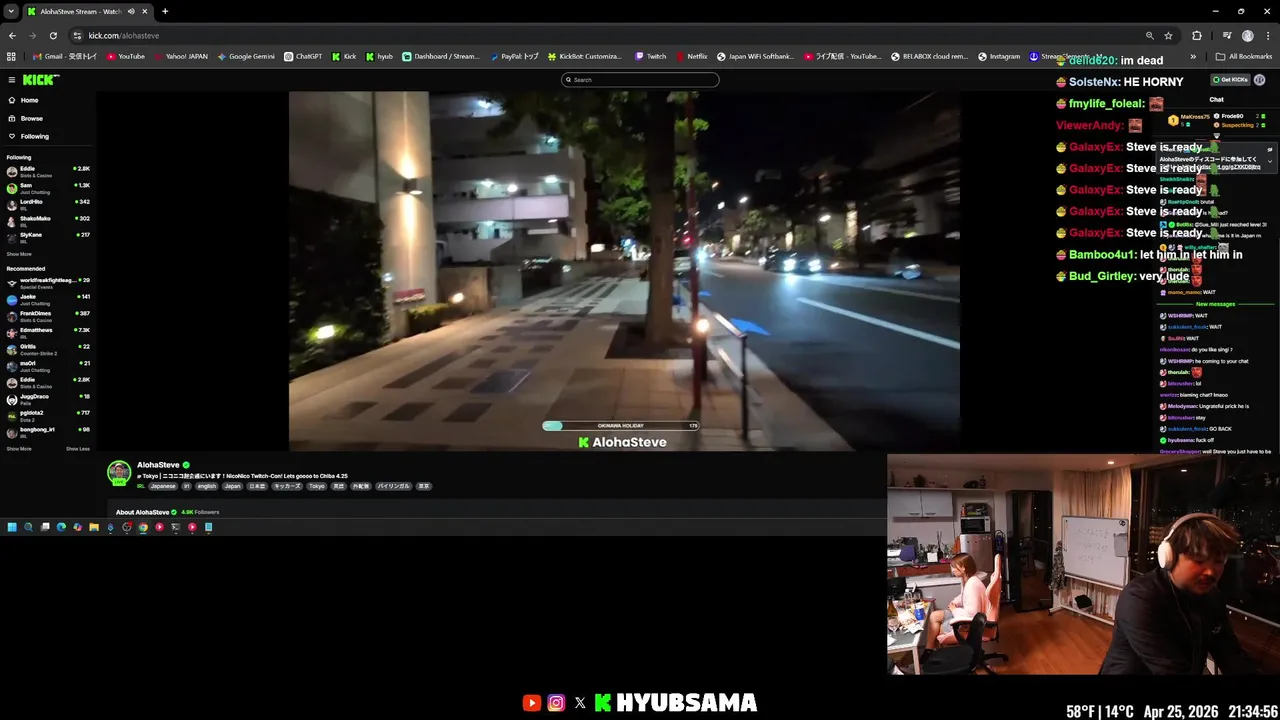Expand Show More under Following
The width and height of the screenshot is (1280, 720).
click(x=19, y=254)
